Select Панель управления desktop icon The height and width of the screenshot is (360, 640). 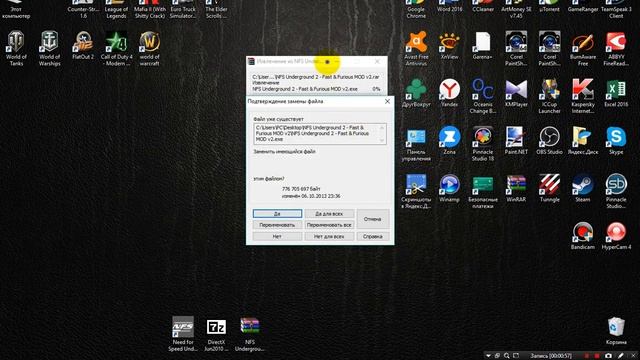[x=416, y=144]
